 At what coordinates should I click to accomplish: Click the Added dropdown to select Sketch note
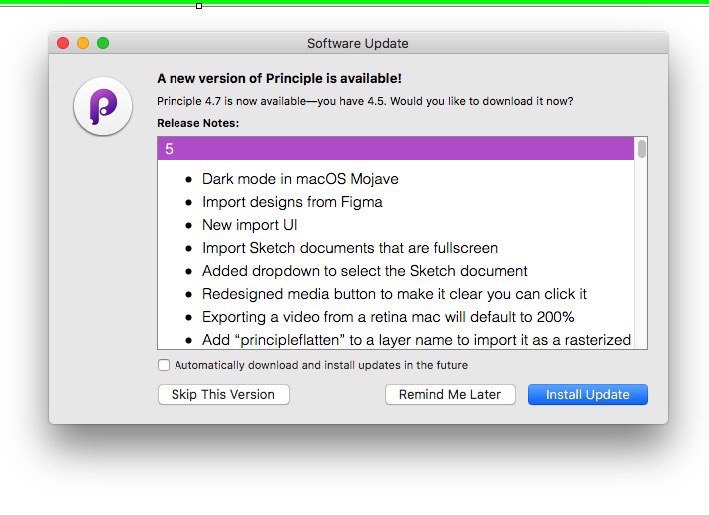pos(364,271)
